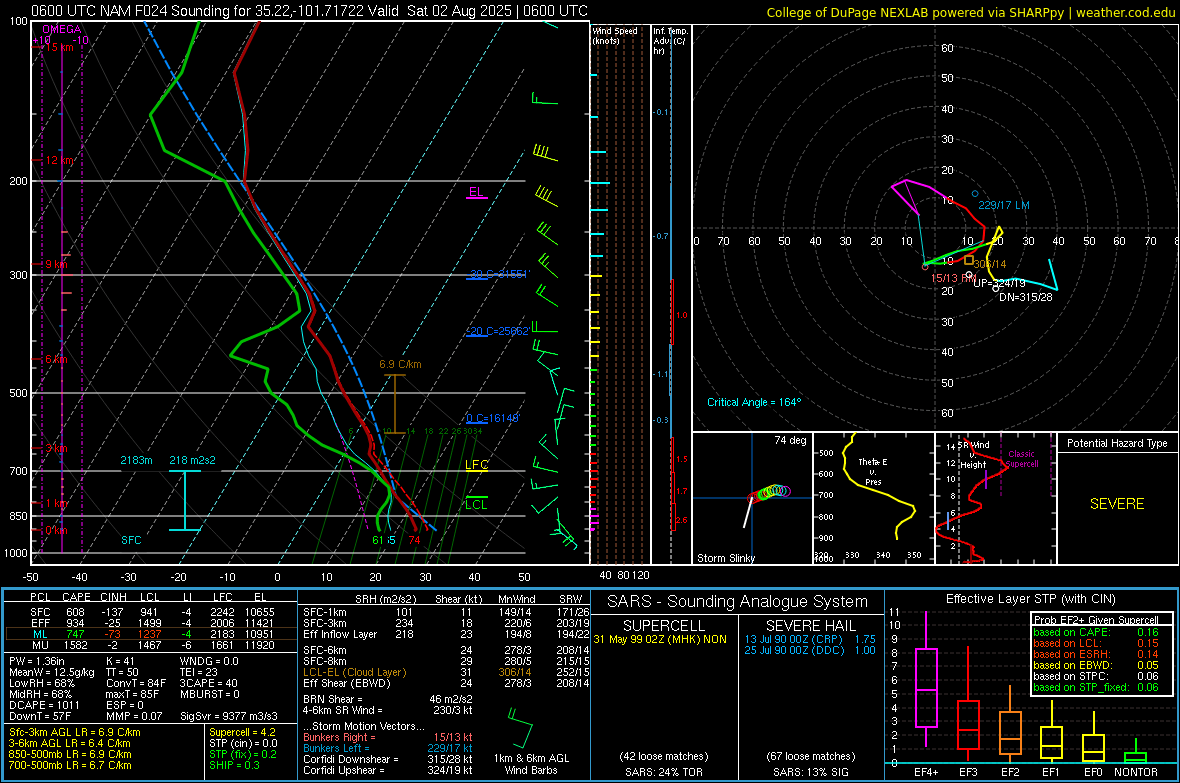This screenshot has width=1180, height=783.
Task: Click the green LCL level label
Action: (x=476, y=504)
